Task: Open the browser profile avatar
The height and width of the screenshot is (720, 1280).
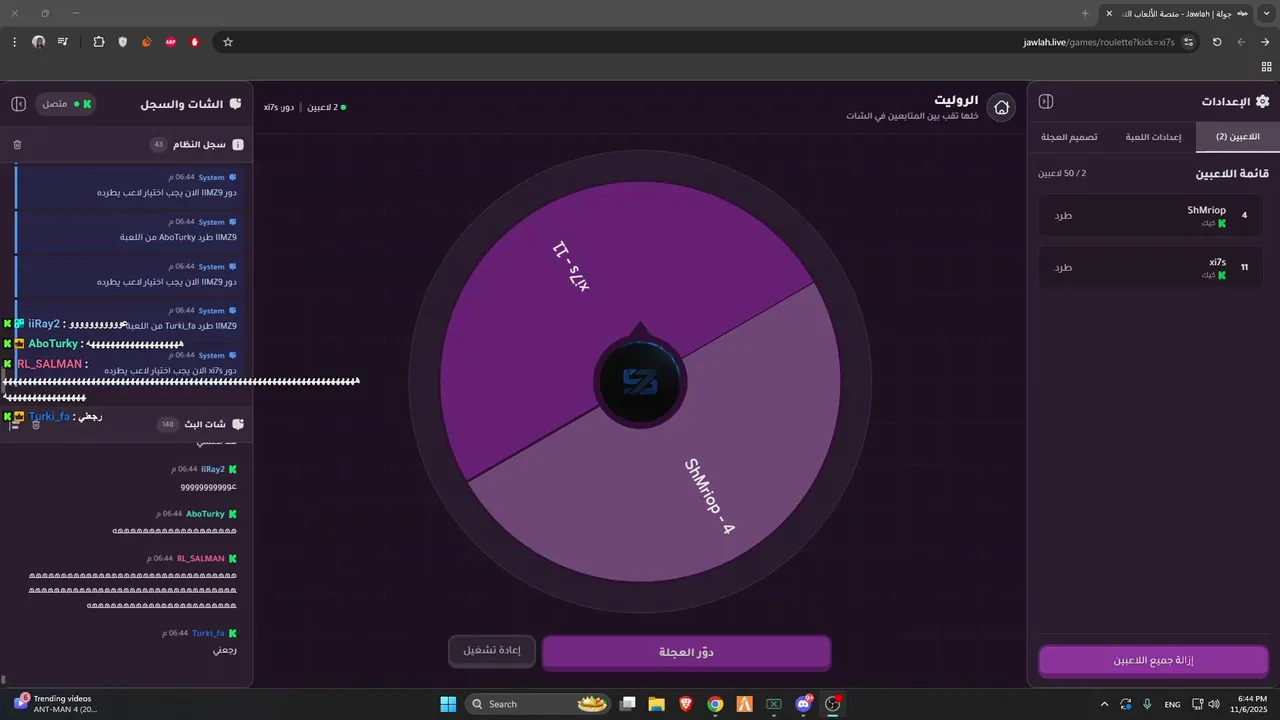Action: pyautogui.click(x=39, y=42)
